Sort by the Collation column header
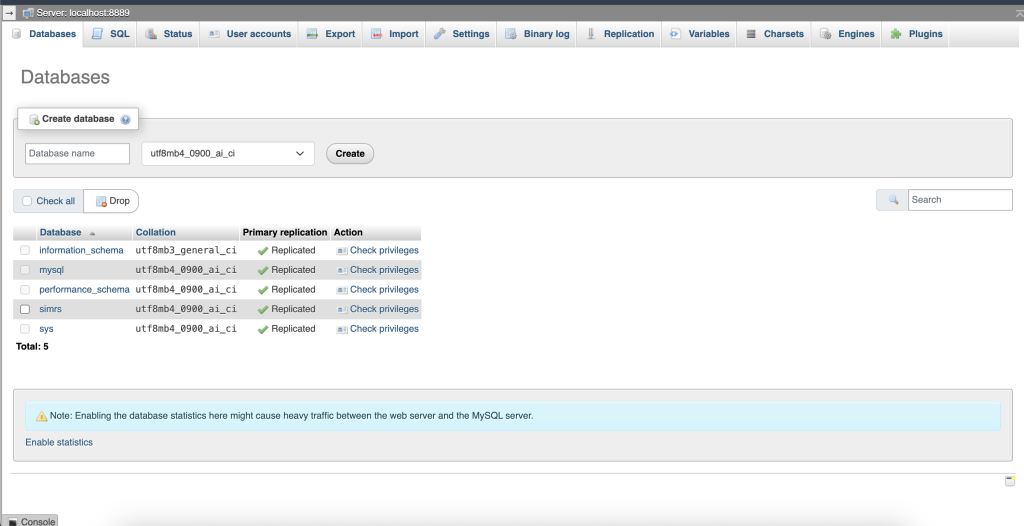 [x=155, y=232]
